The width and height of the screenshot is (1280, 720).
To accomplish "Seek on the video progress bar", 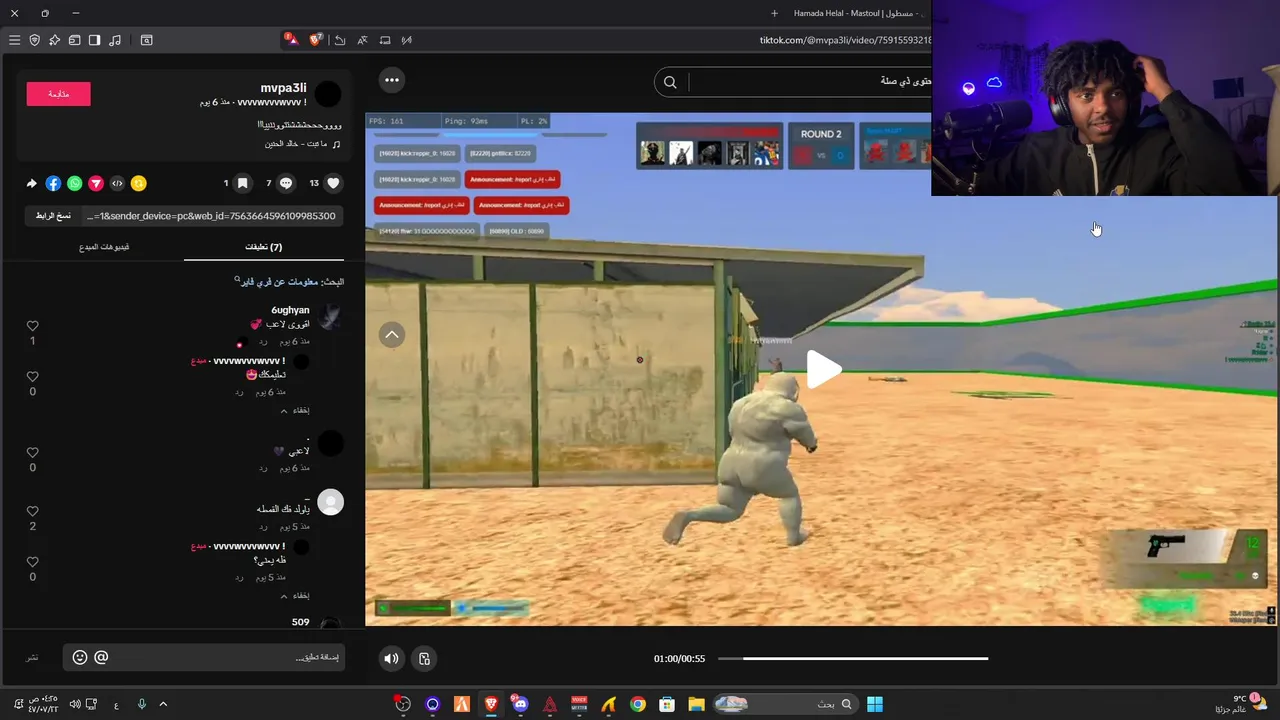I will (853, 658).
